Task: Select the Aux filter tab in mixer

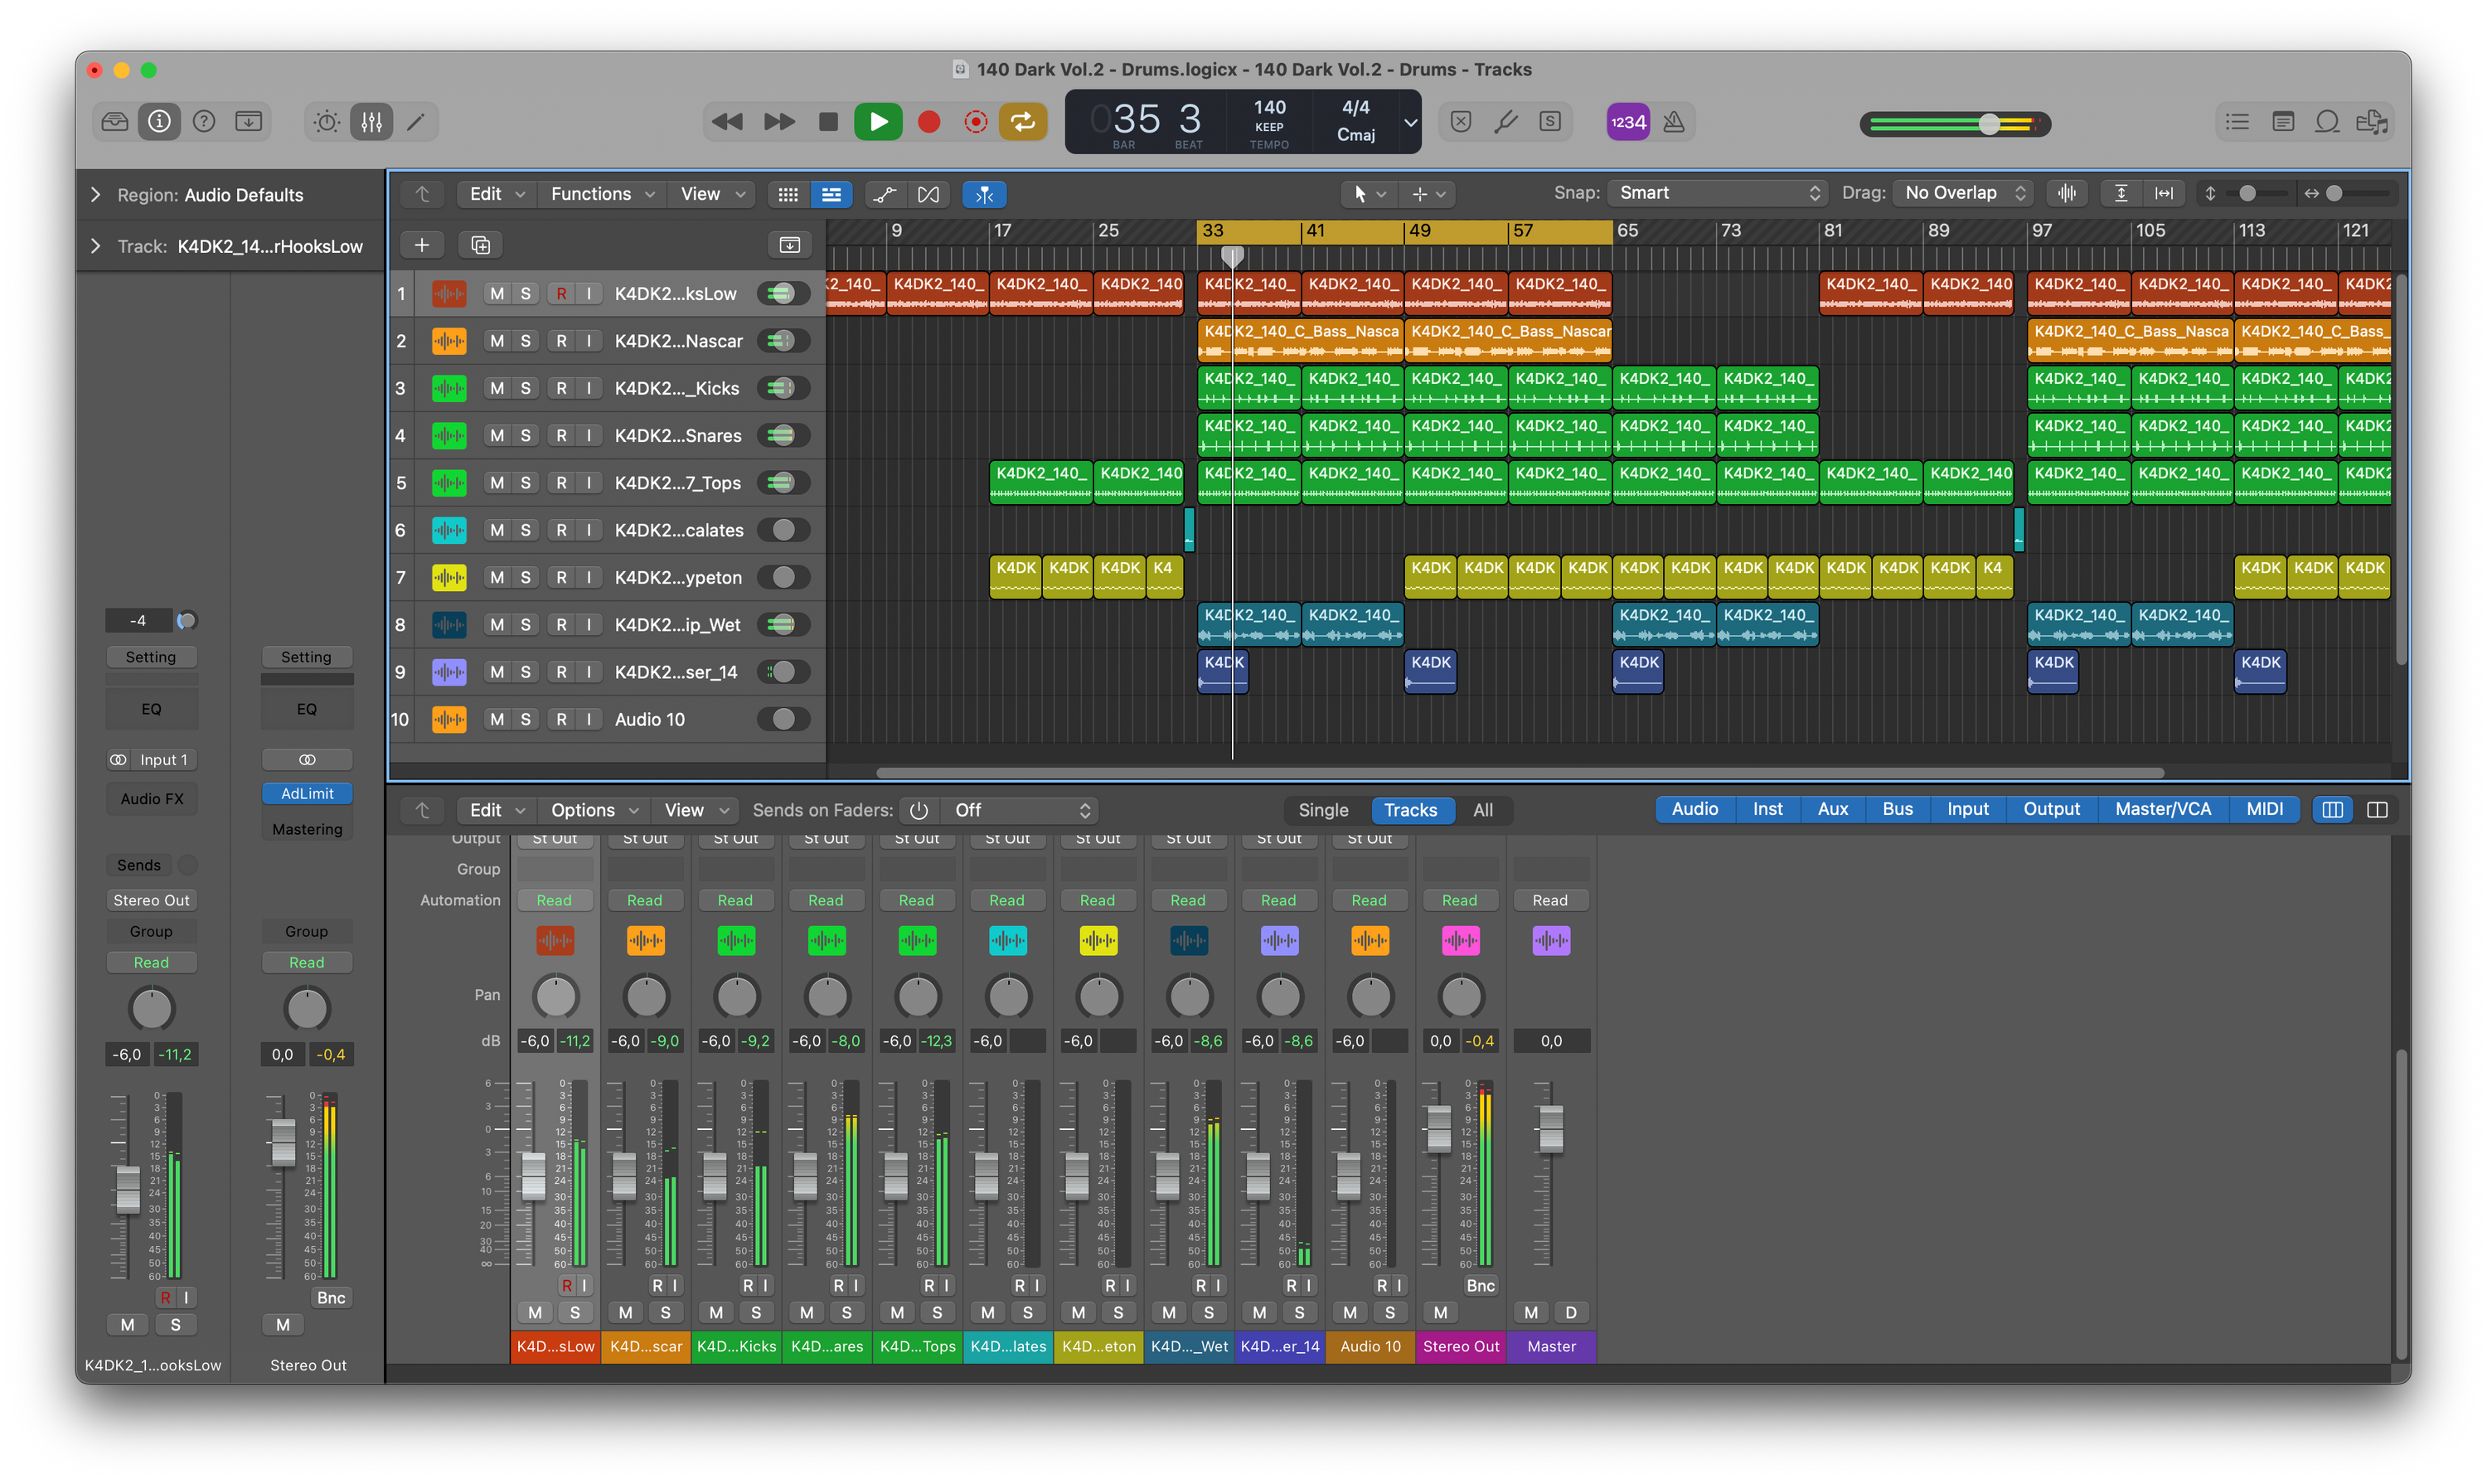Action: point(1831,809)
